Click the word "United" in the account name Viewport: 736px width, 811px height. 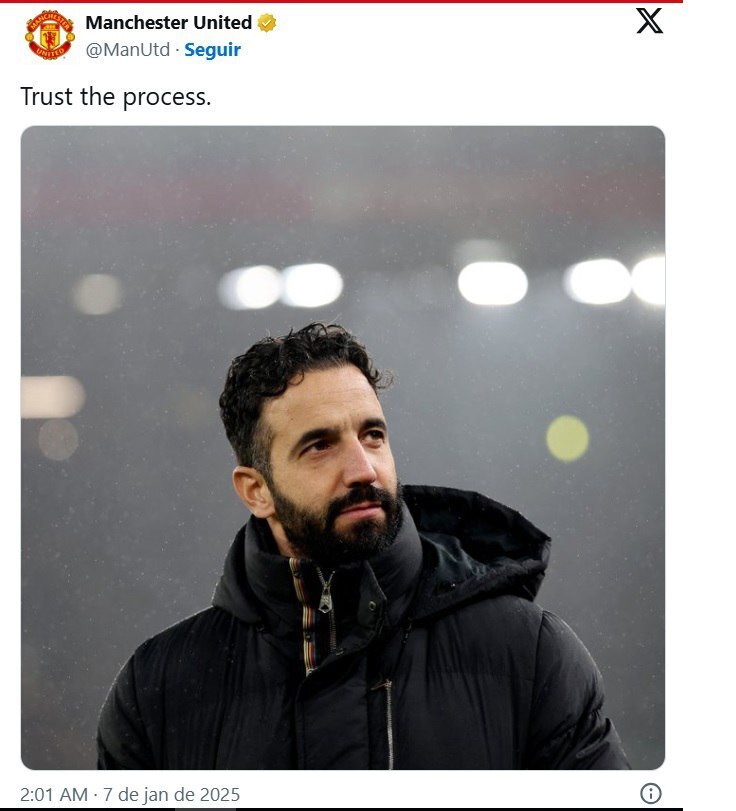pyautogui.click(x=225, y=23)
